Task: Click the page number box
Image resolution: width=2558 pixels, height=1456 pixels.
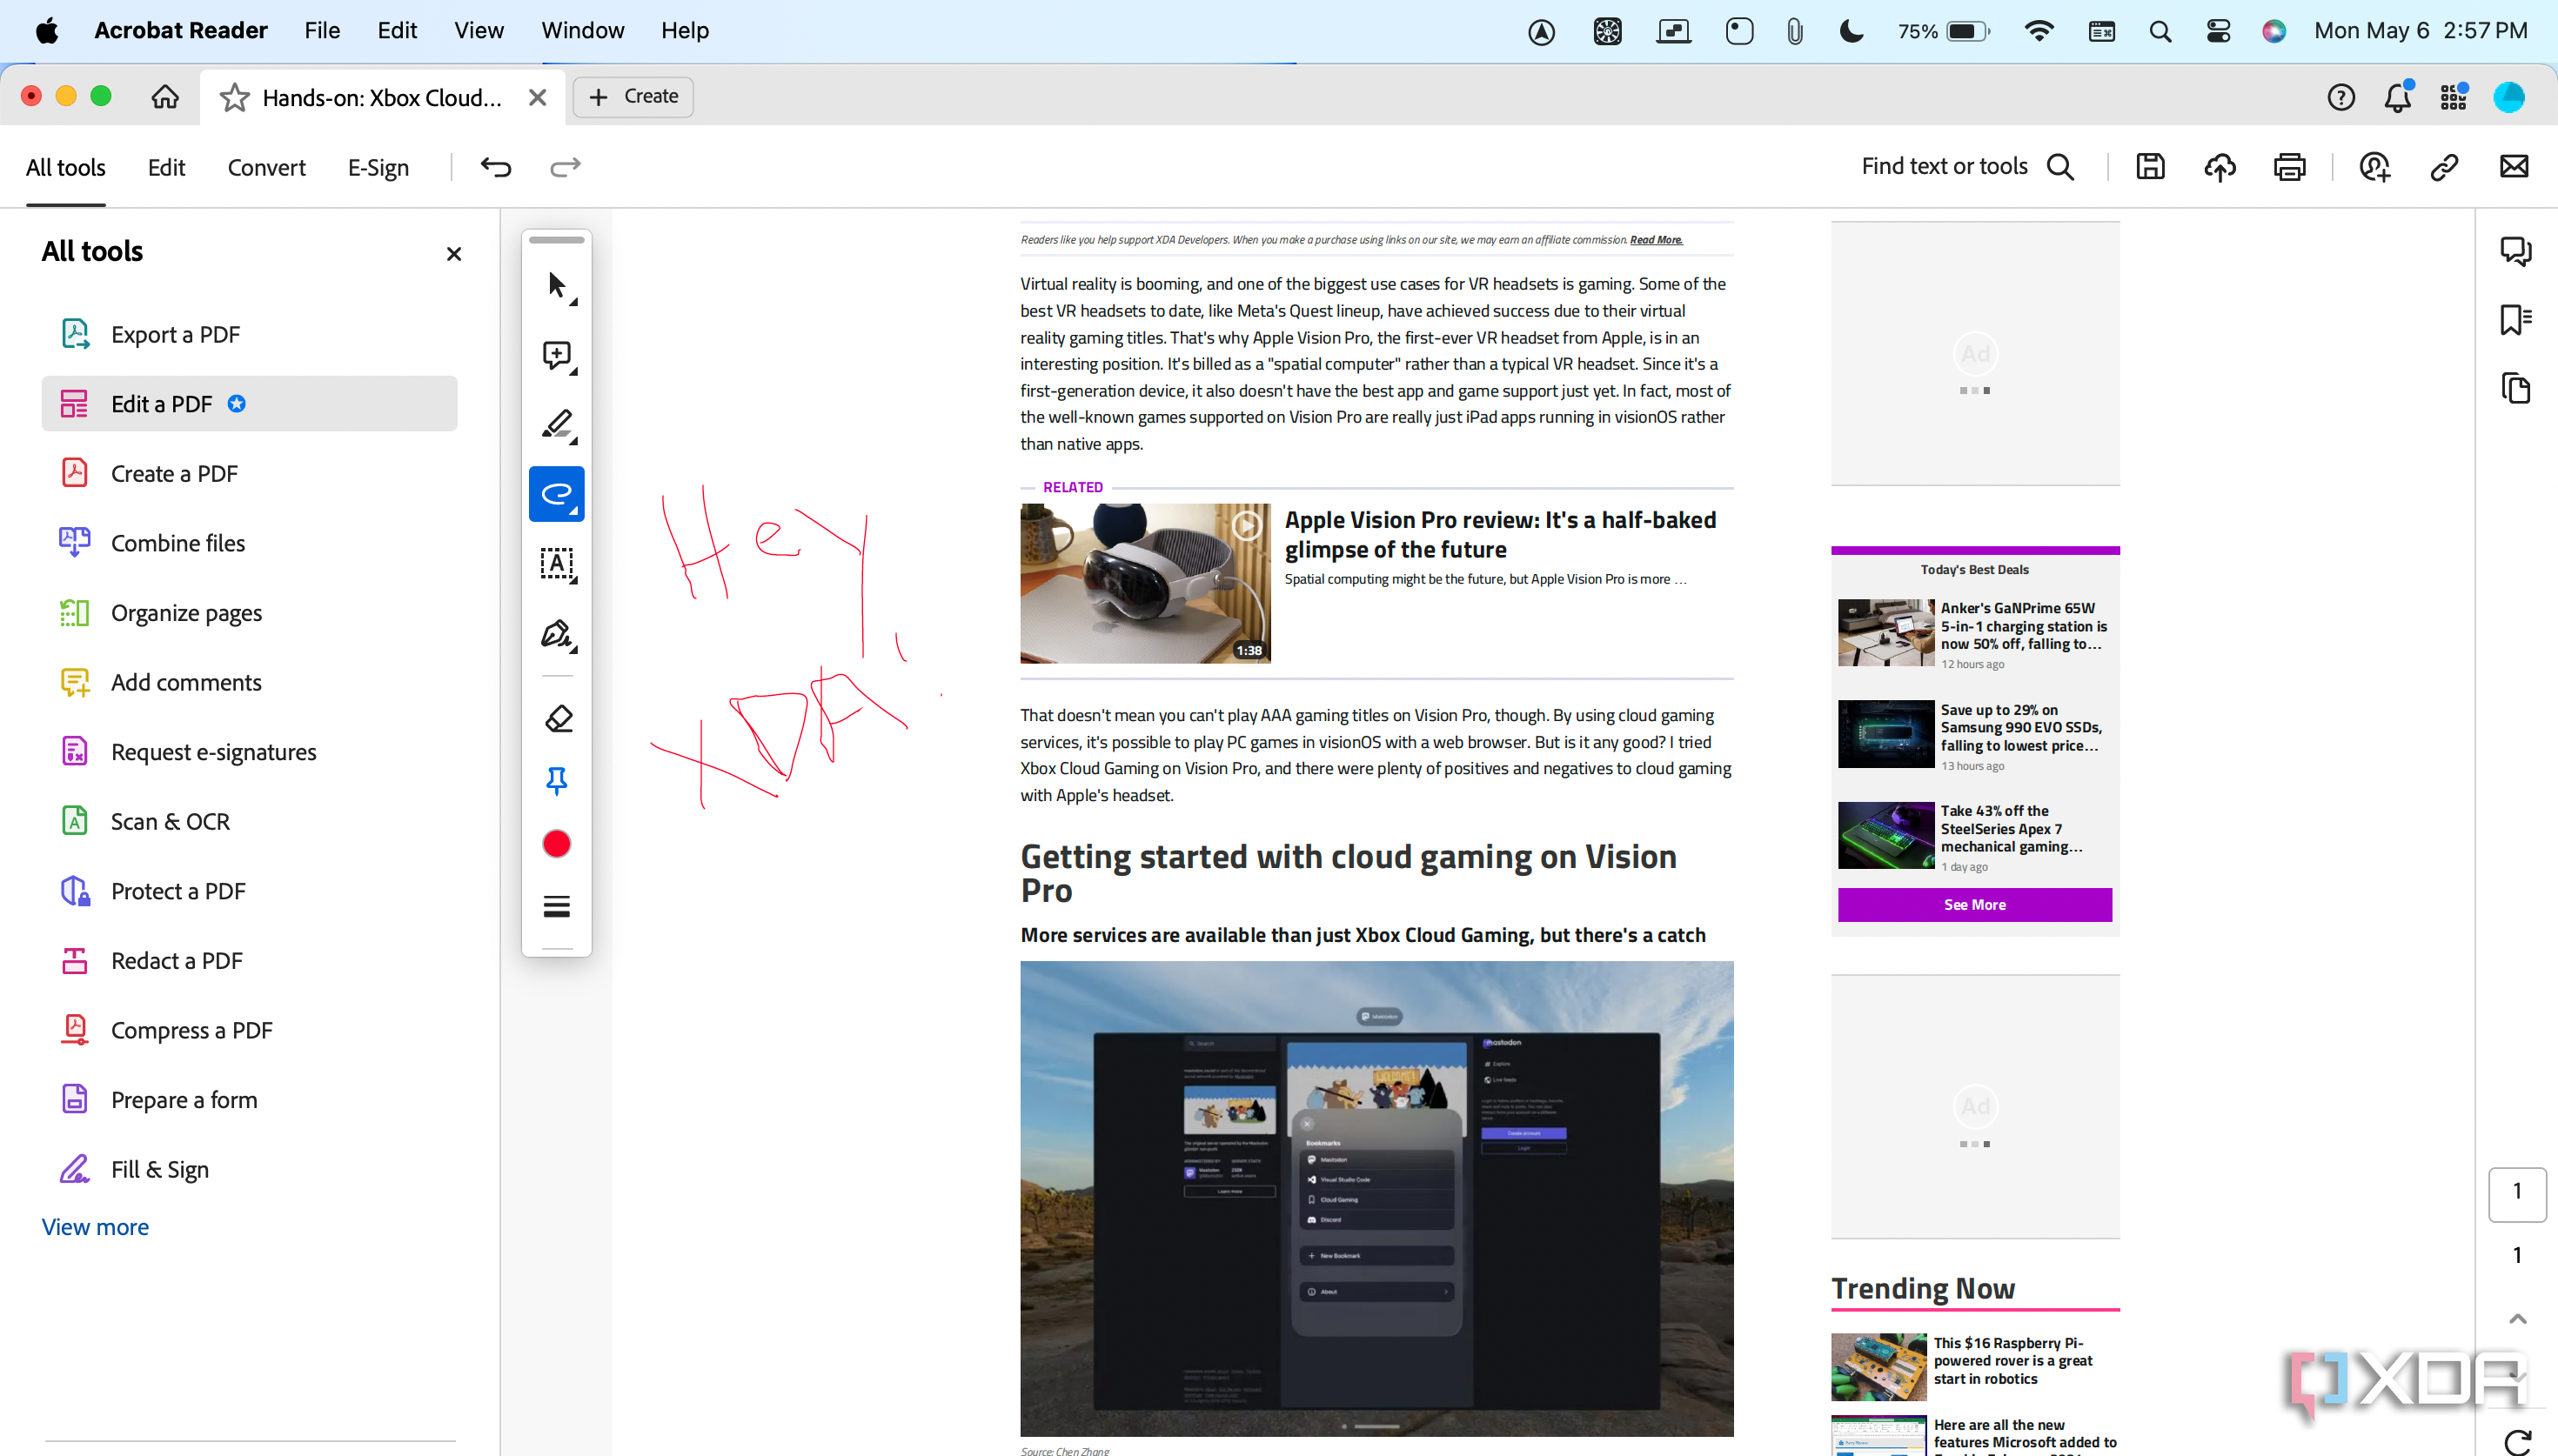Action: click(x=2517, y=1193)
